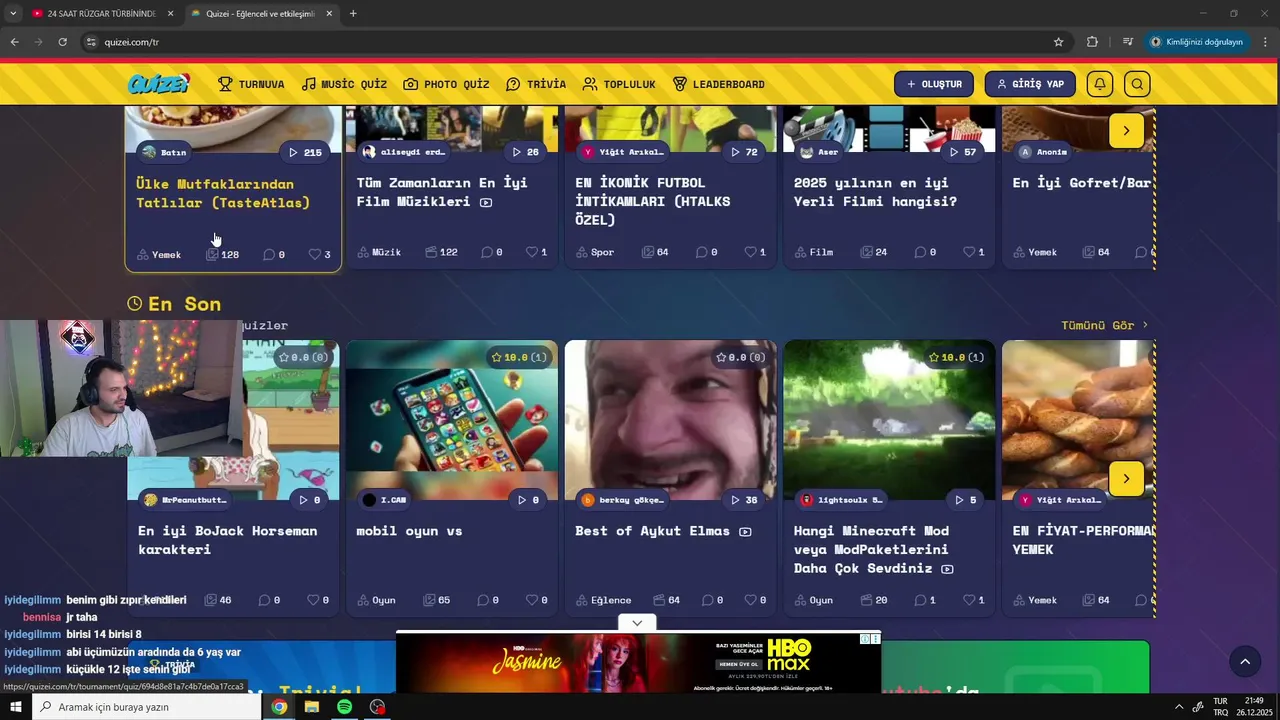Open Spotify from the taskbar
1280x720 pixels.
(344, 707)
